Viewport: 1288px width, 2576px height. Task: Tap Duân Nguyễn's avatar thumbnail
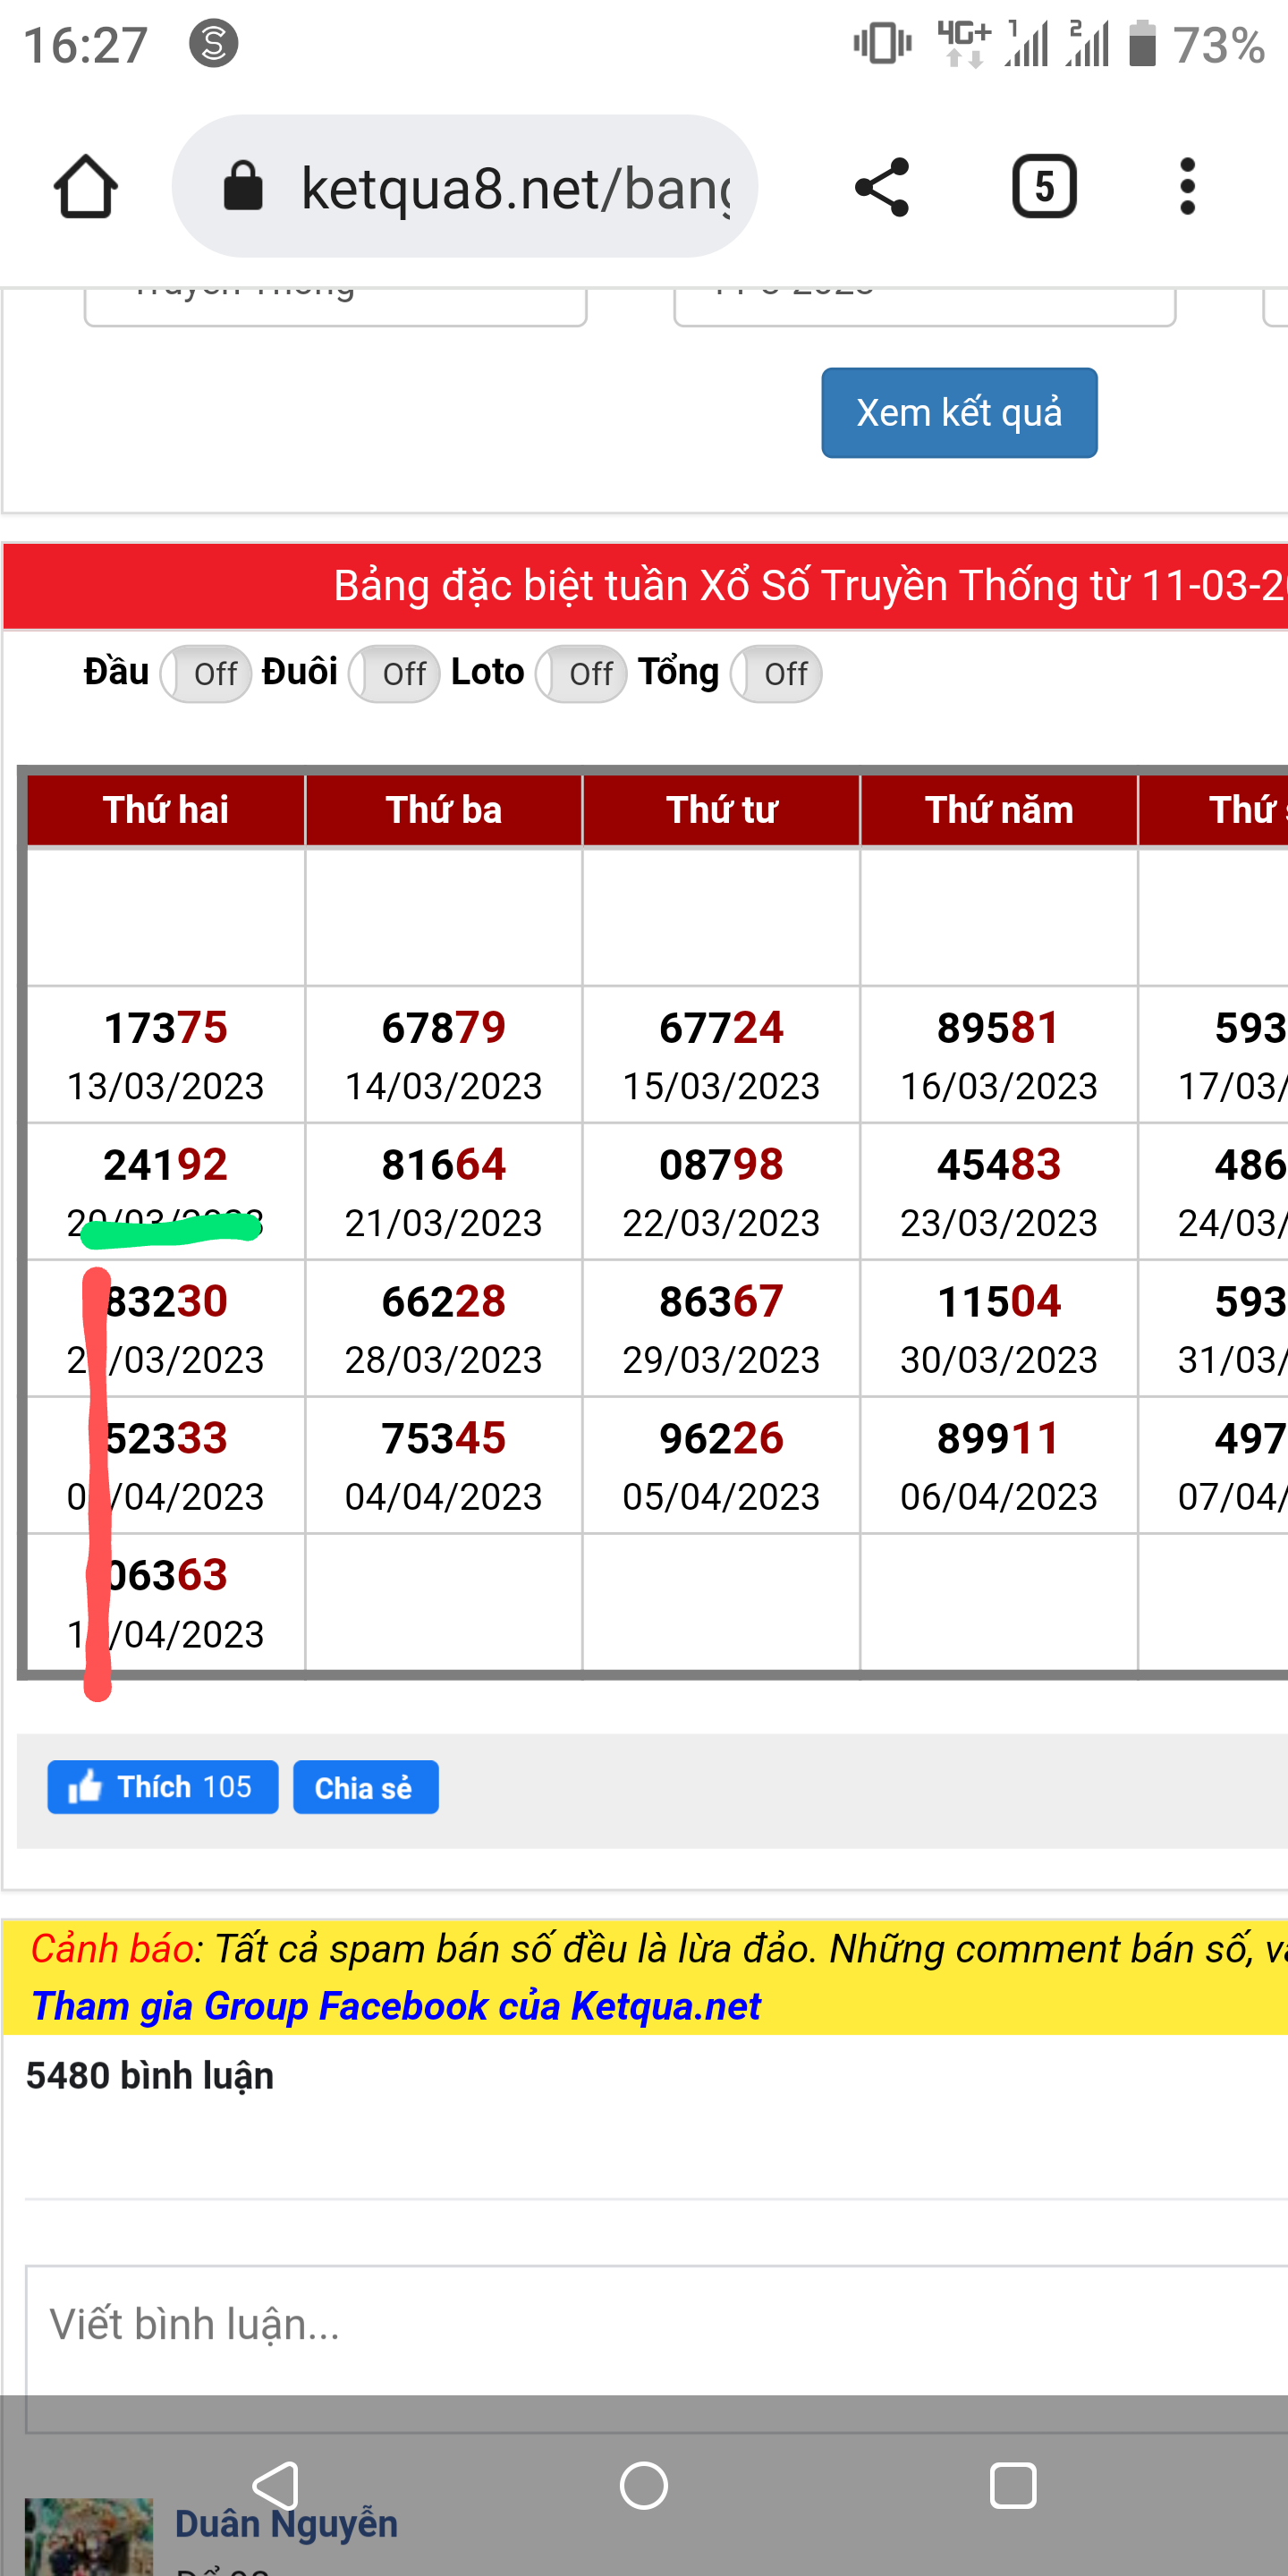tap(89, 2537)
